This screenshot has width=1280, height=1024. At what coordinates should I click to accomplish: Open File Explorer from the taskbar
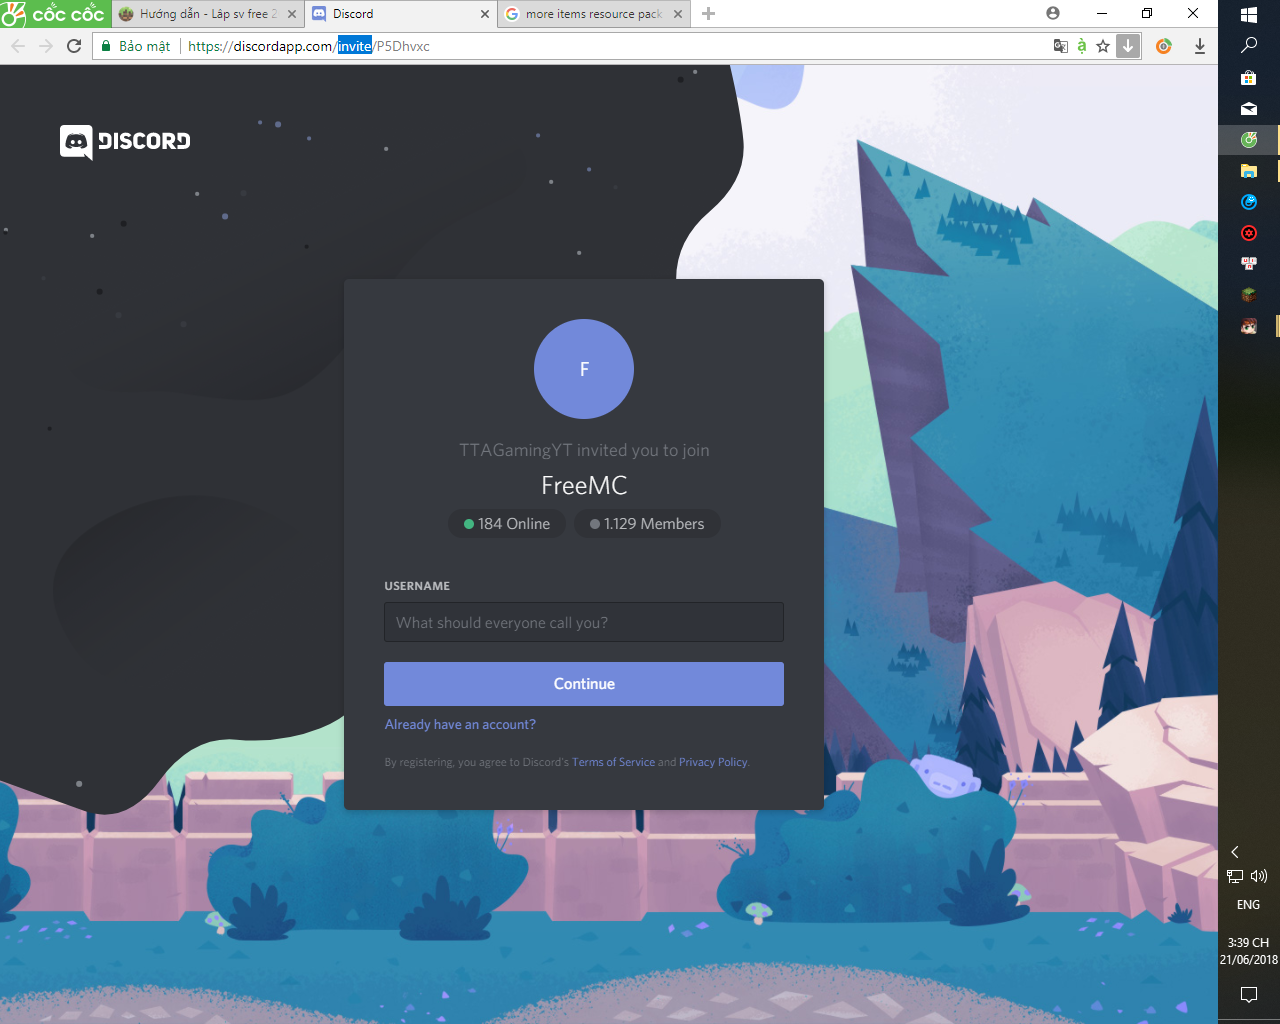click(1249, 171)
